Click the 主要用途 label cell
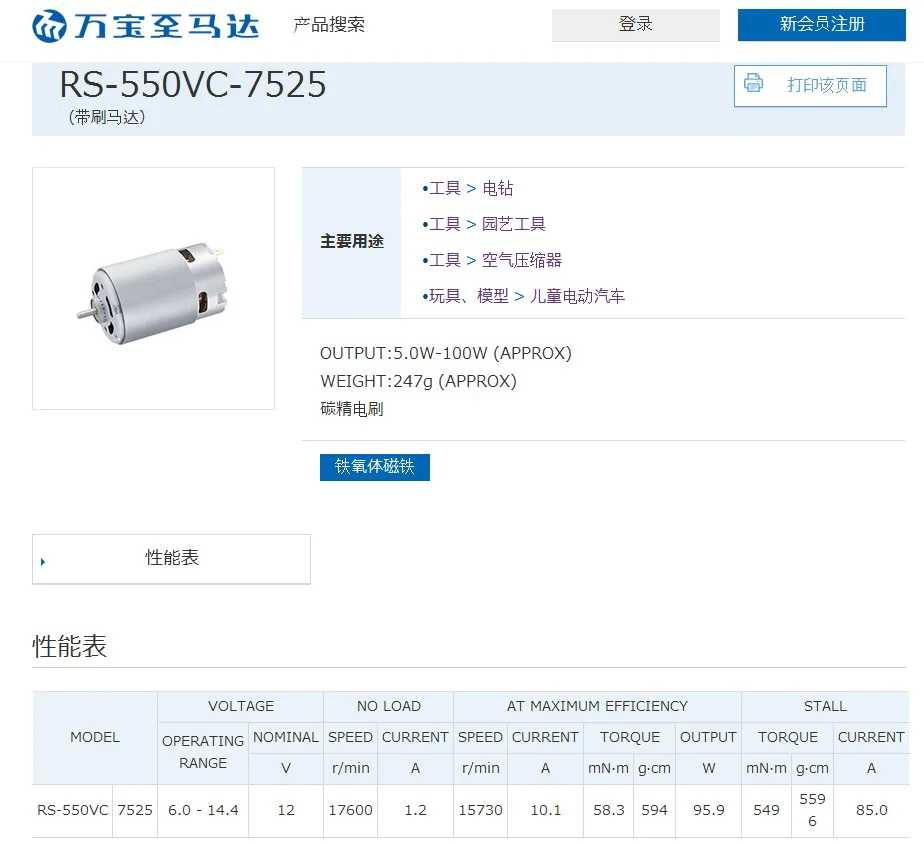 352,242
